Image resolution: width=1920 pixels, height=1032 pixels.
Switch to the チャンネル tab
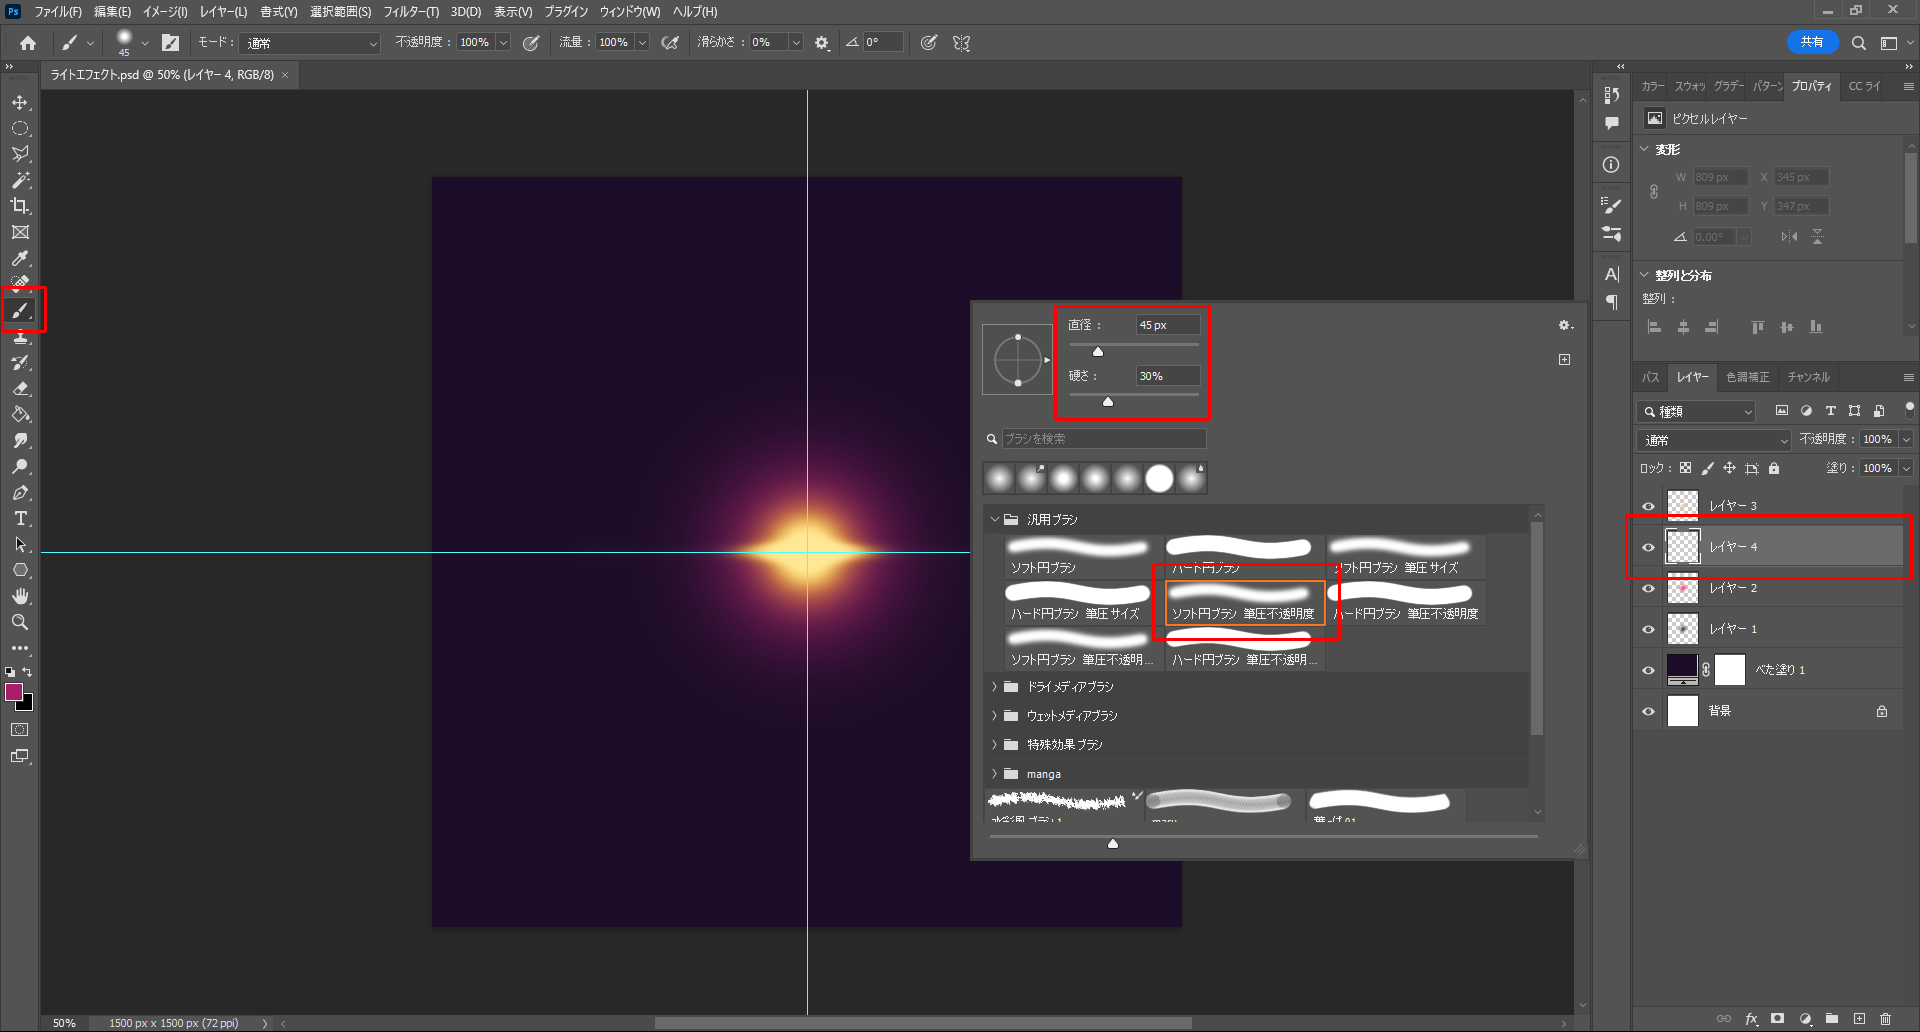click(1808, 377)
